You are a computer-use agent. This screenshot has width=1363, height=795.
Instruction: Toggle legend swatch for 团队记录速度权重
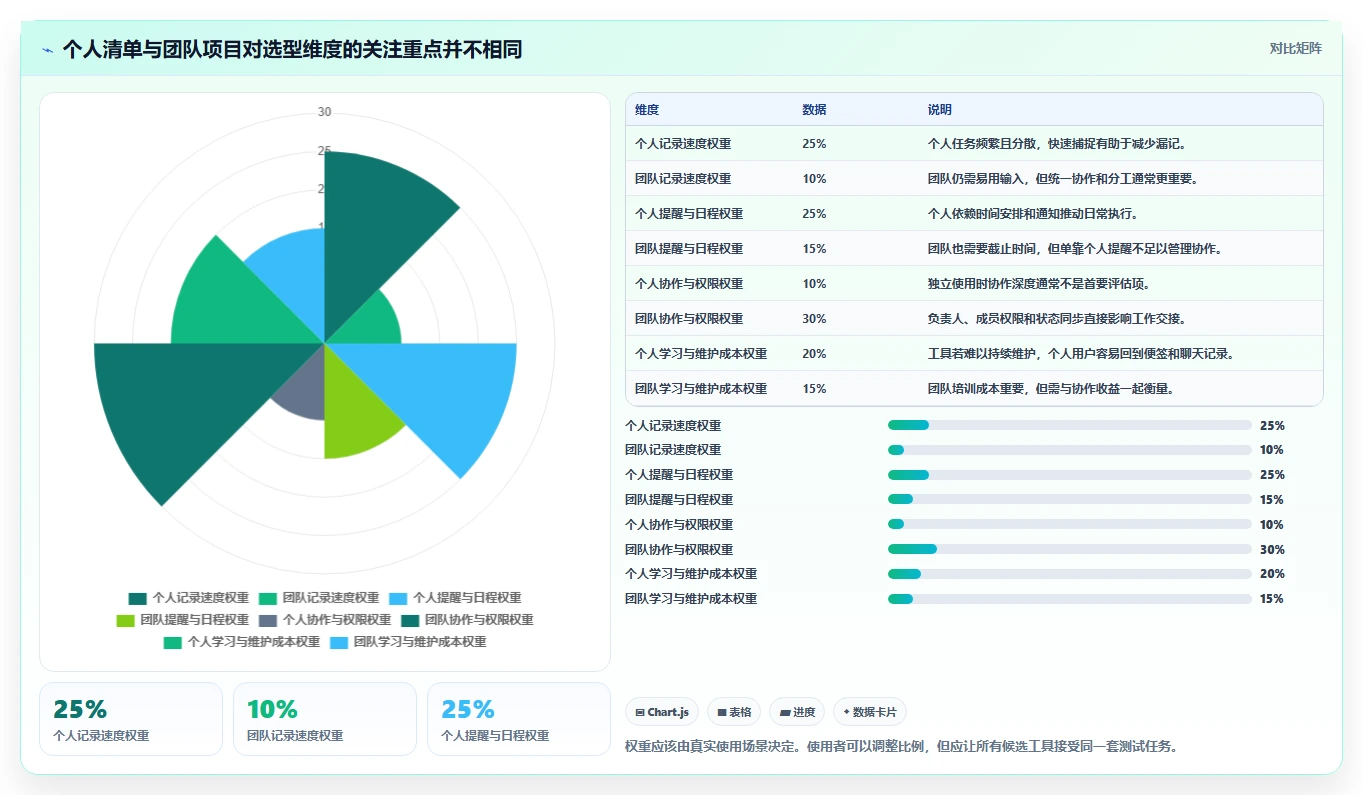click(x=267, y=598)
